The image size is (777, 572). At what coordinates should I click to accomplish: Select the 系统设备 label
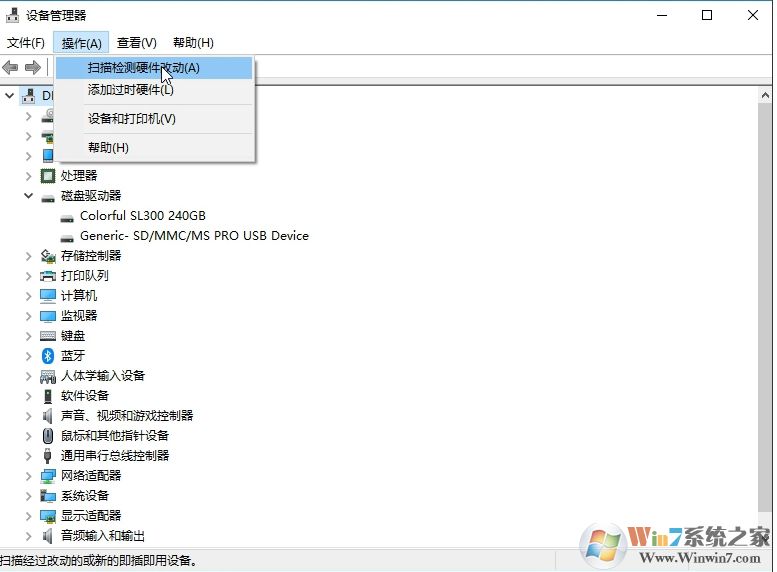coord(85,496)
